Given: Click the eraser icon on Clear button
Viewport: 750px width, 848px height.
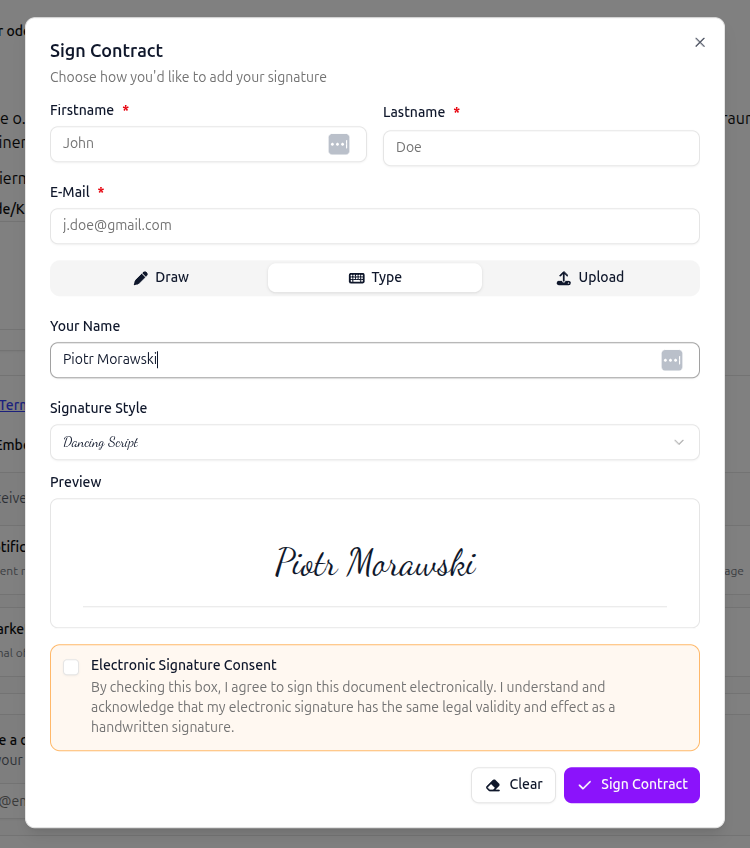Looking at the screenshot, I should coord(493,785).
